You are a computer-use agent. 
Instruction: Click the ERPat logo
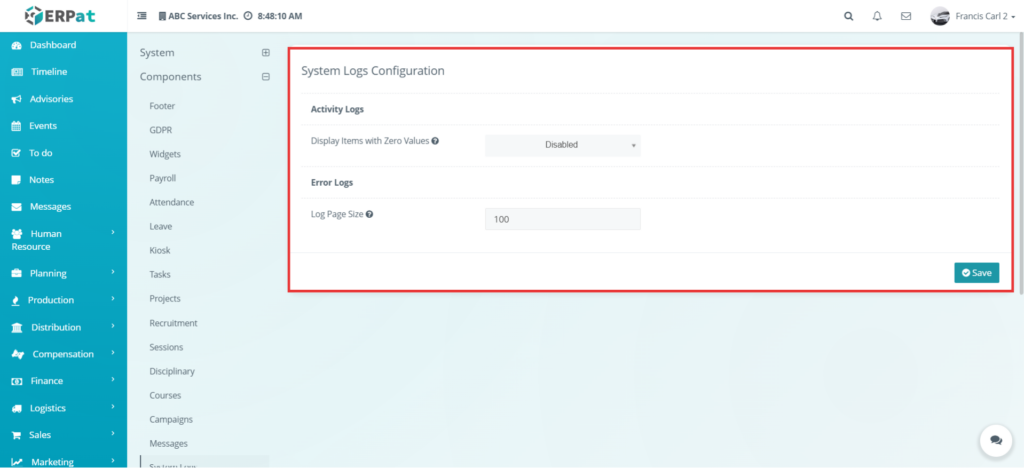(60, 16)
